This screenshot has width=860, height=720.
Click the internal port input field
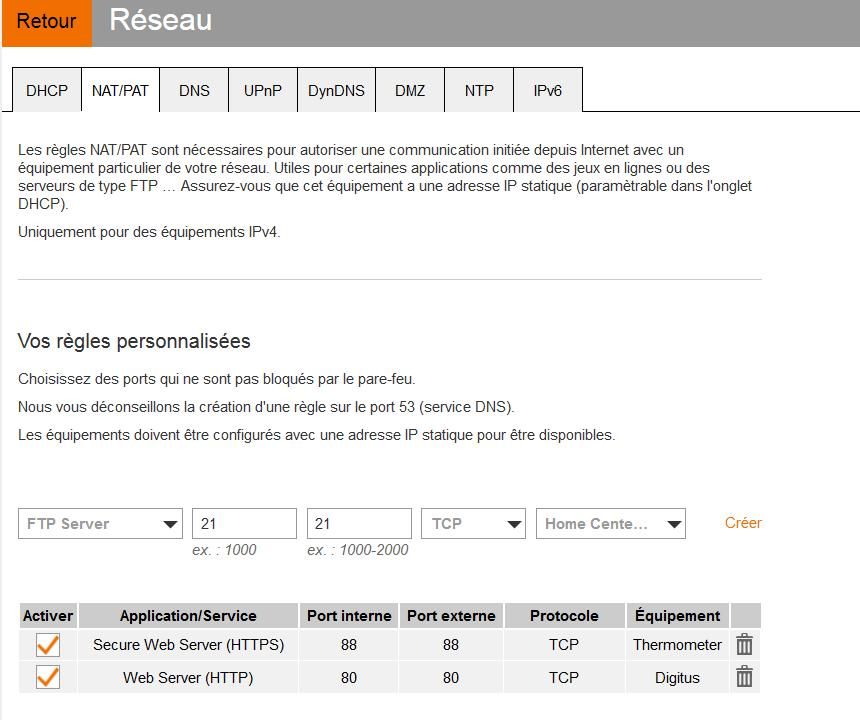(x=244, y=524)
